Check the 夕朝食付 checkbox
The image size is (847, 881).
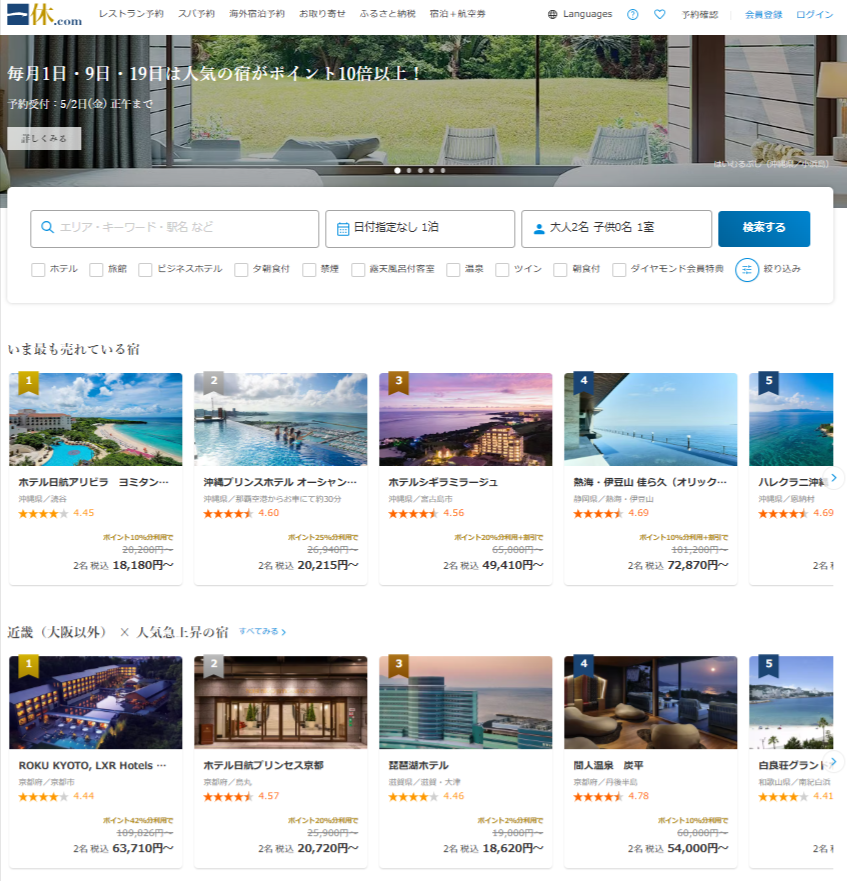(241, 270)
